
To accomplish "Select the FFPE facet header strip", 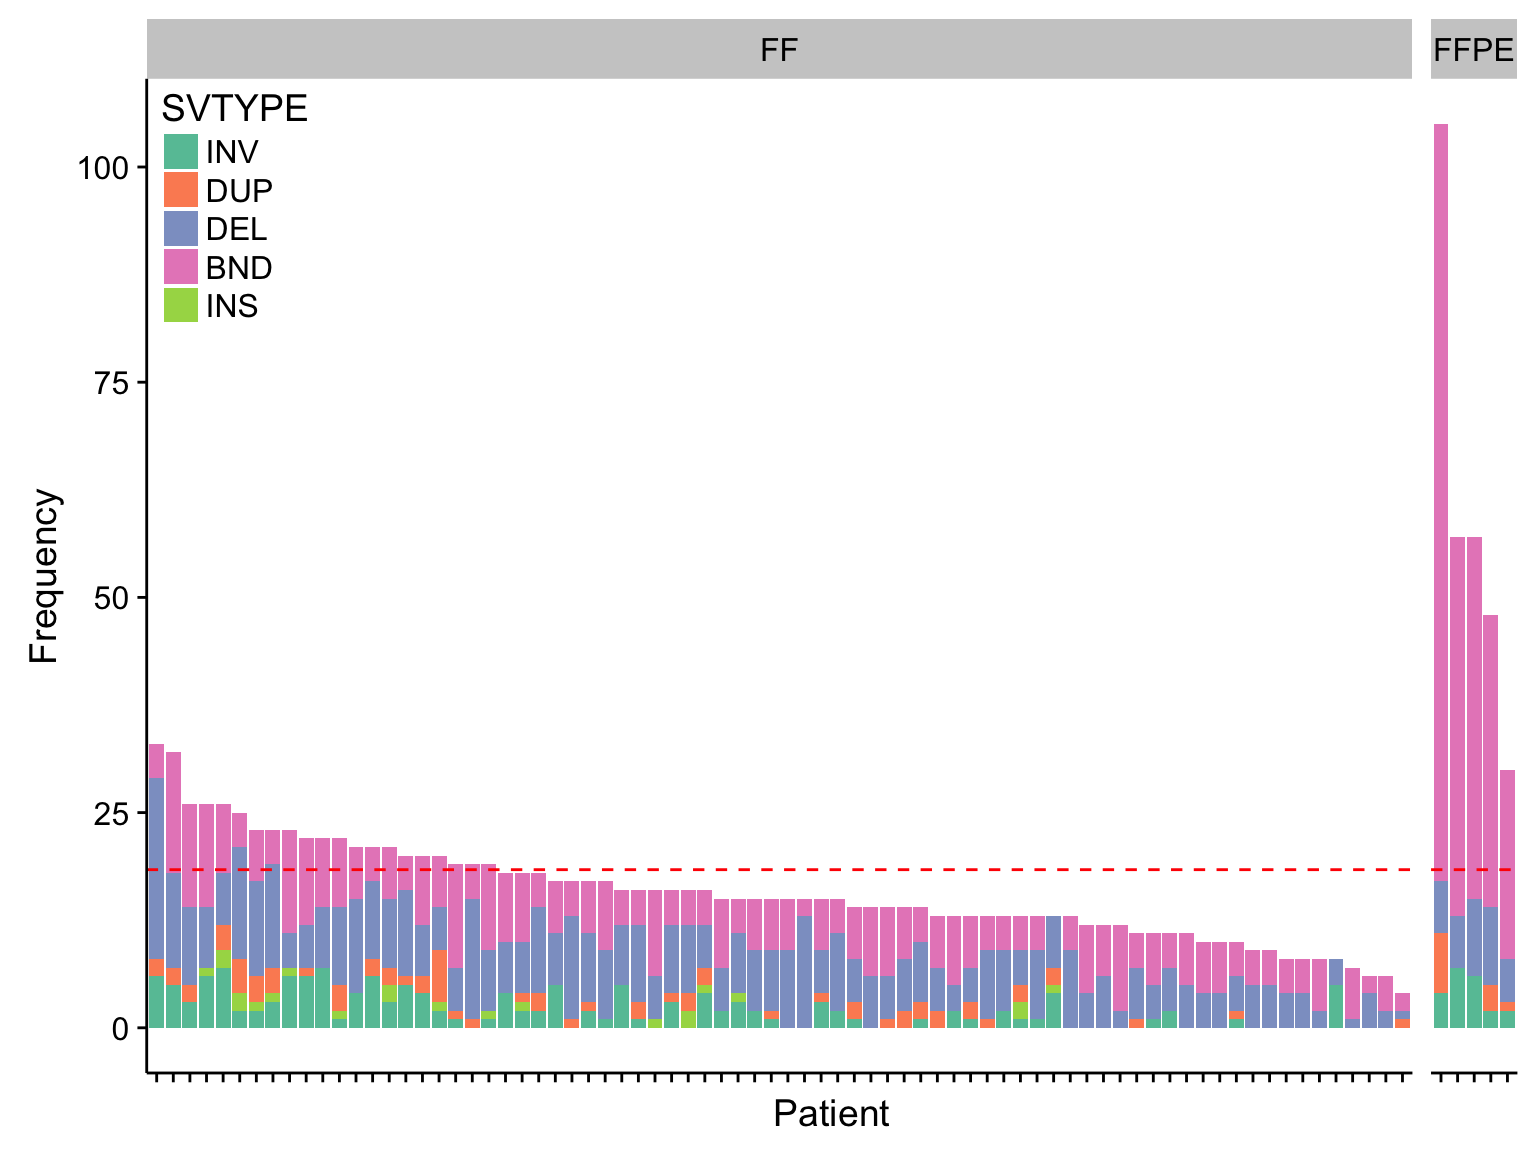I will click(x=1473, y=49).
